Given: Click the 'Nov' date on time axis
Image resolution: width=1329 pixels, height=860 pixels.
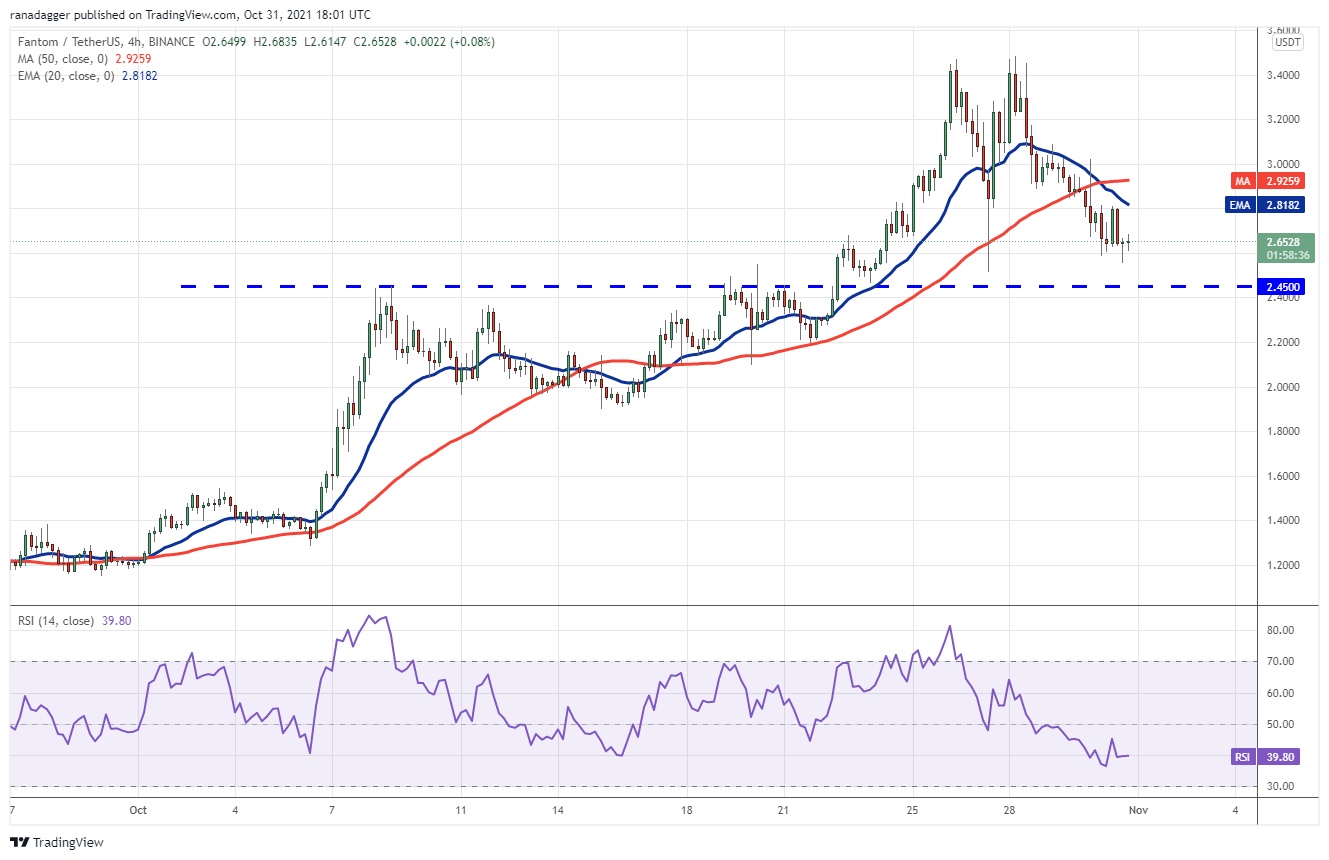Looking at the screenshot, I should 1139,810.
